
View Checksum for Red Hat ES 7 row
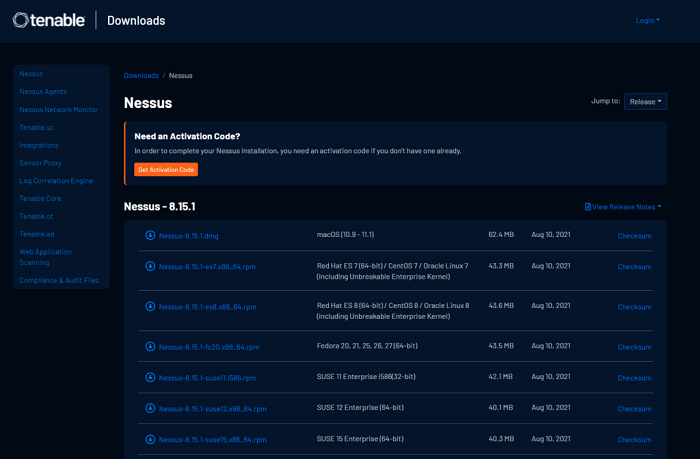tap(634, 267)
